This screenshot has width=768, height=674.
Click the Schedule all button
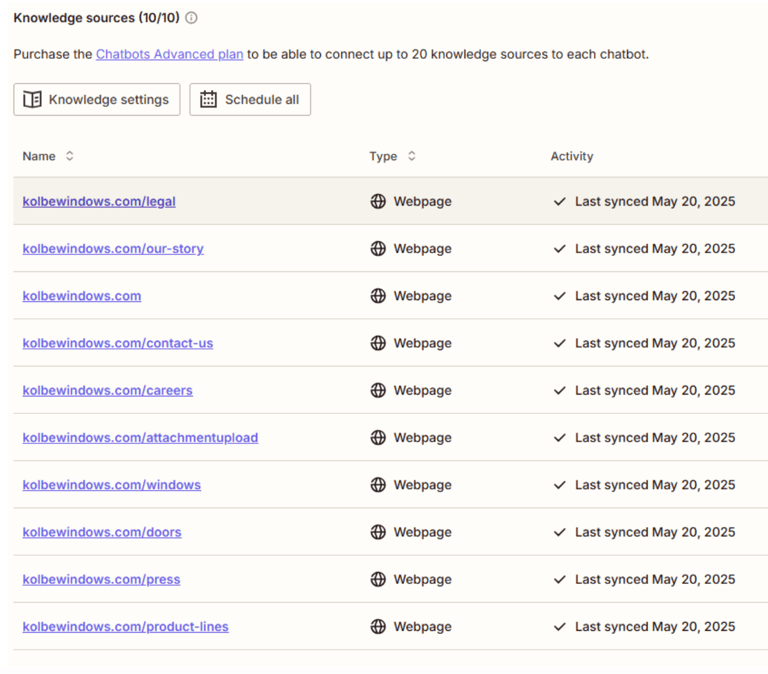(250, 99)
